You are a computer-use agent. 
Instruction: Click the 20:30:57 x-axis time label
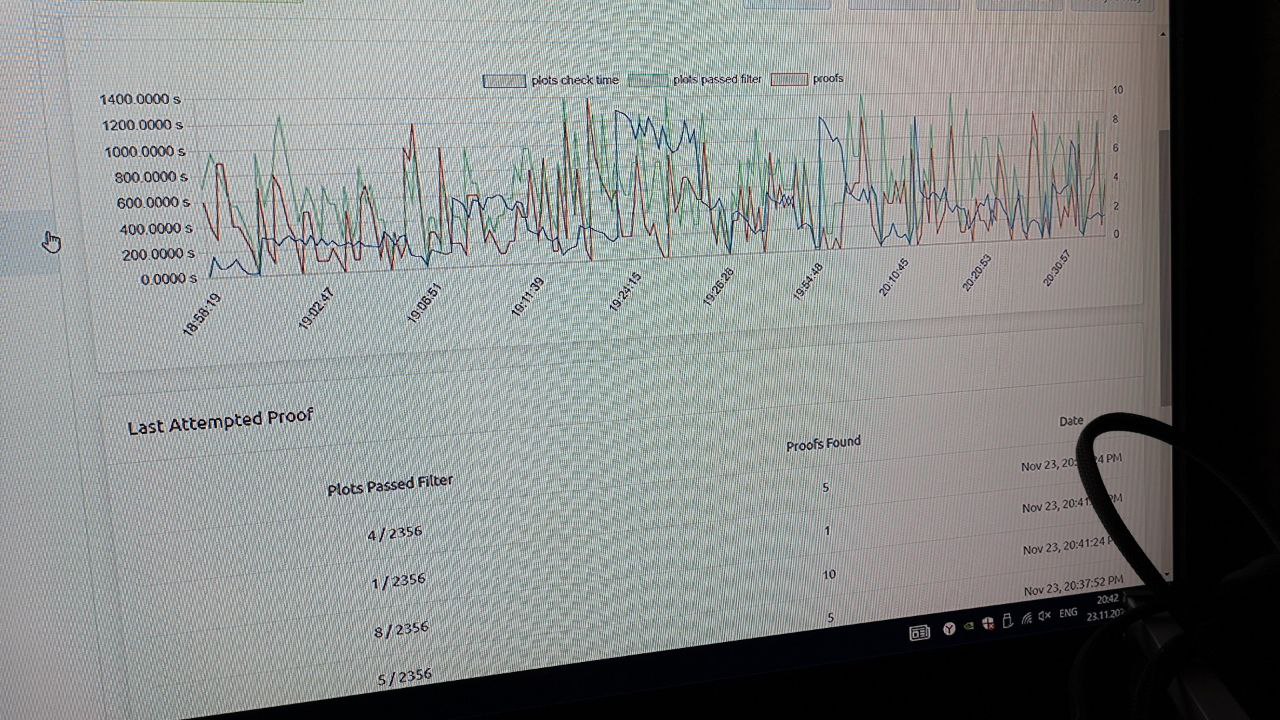pyautogui.click(x=1056, y=268)
